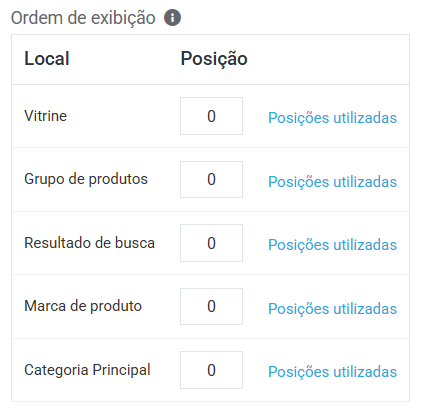
Task: Click the Ordem de exibição section title
Action: click(83, 18)
